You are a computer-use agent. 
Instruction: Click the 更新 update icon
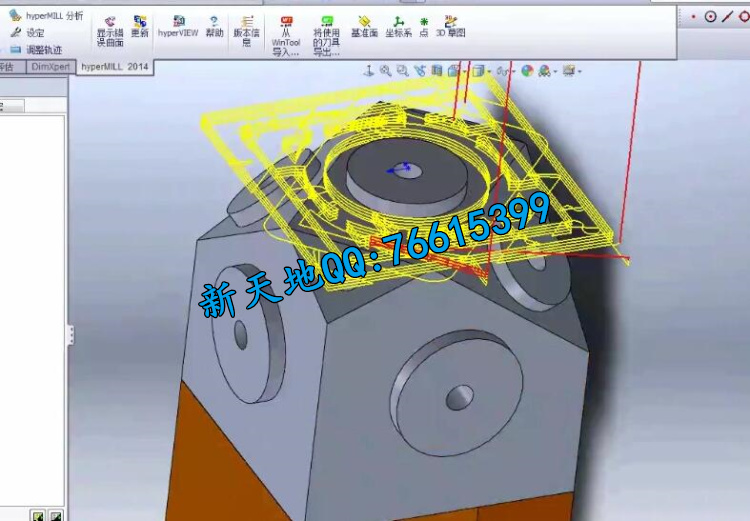pos(139,26)
